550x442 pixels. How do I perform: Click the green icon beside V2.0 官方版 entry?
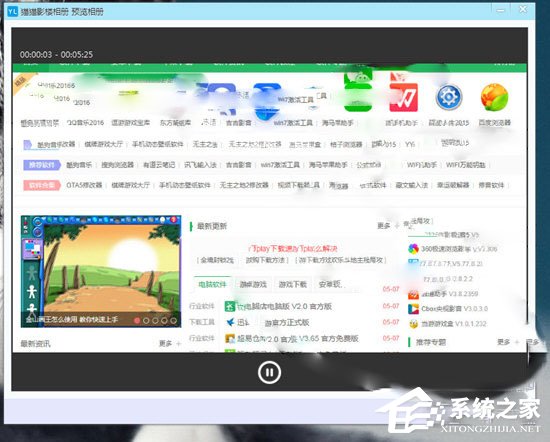coord(230,306)
